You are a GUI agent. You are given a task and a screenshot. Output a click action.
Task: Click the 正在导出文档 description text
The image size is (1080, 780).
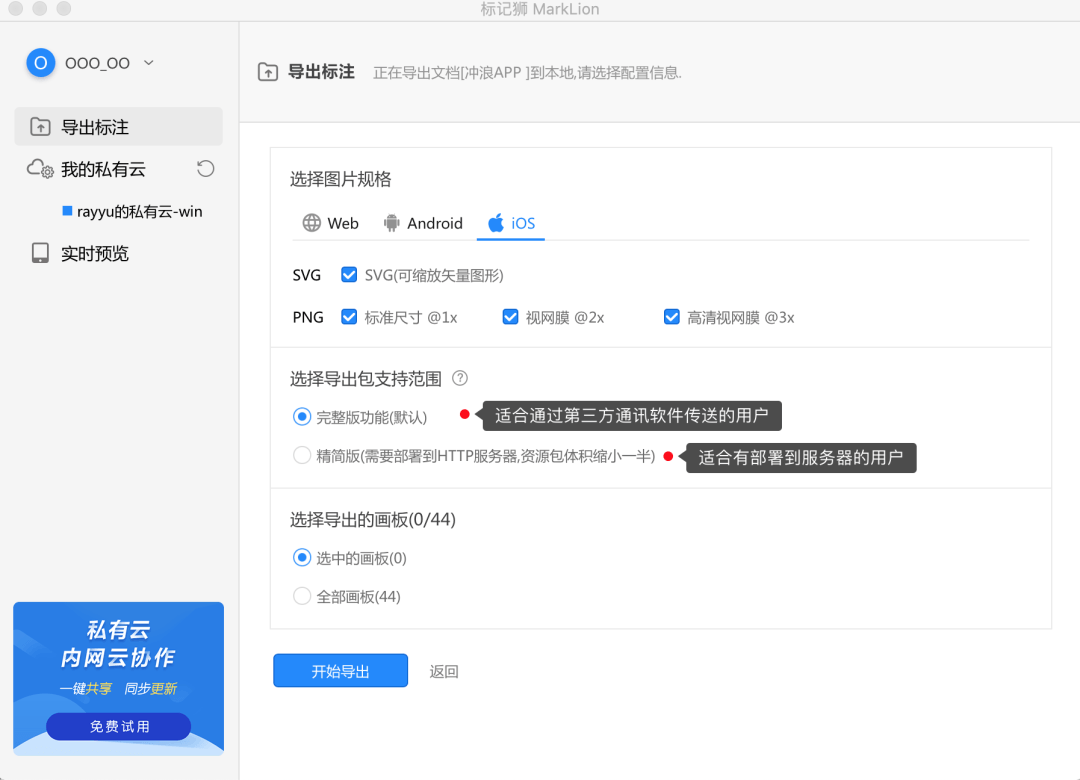pyautogui.click(x=528, y=72)
